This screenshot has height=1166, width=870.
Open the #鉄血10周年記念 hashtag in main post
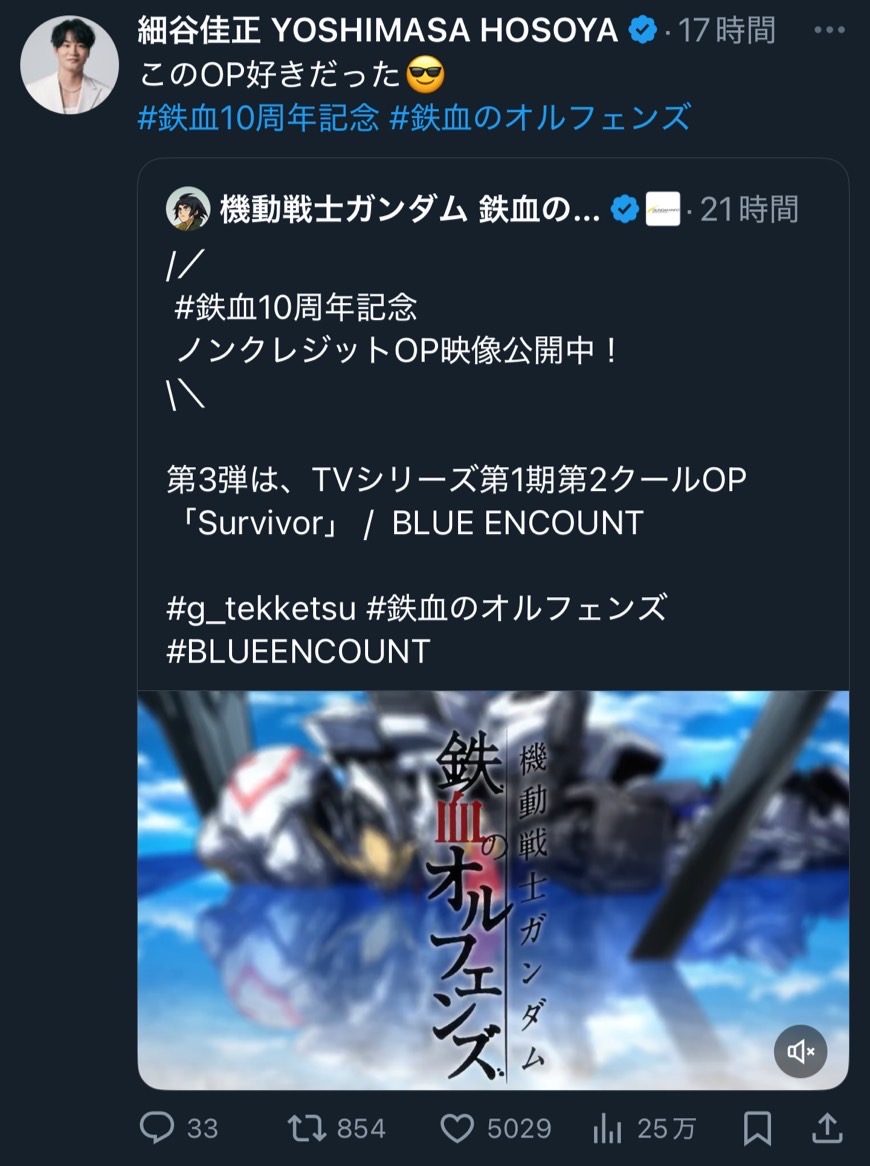pyautogui.click(x=259, y=118)
